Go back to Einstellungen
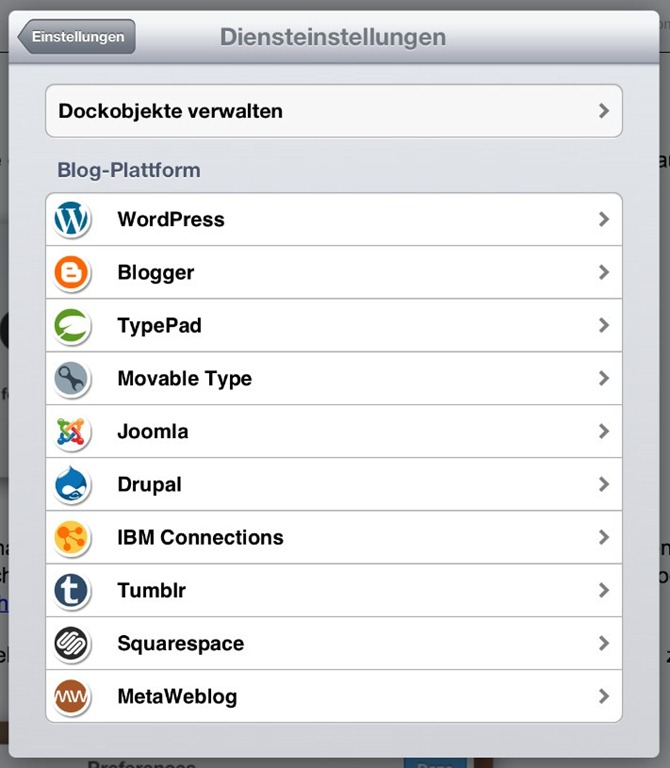This screenshot has height=768, width=670. [x=77, y=37]
